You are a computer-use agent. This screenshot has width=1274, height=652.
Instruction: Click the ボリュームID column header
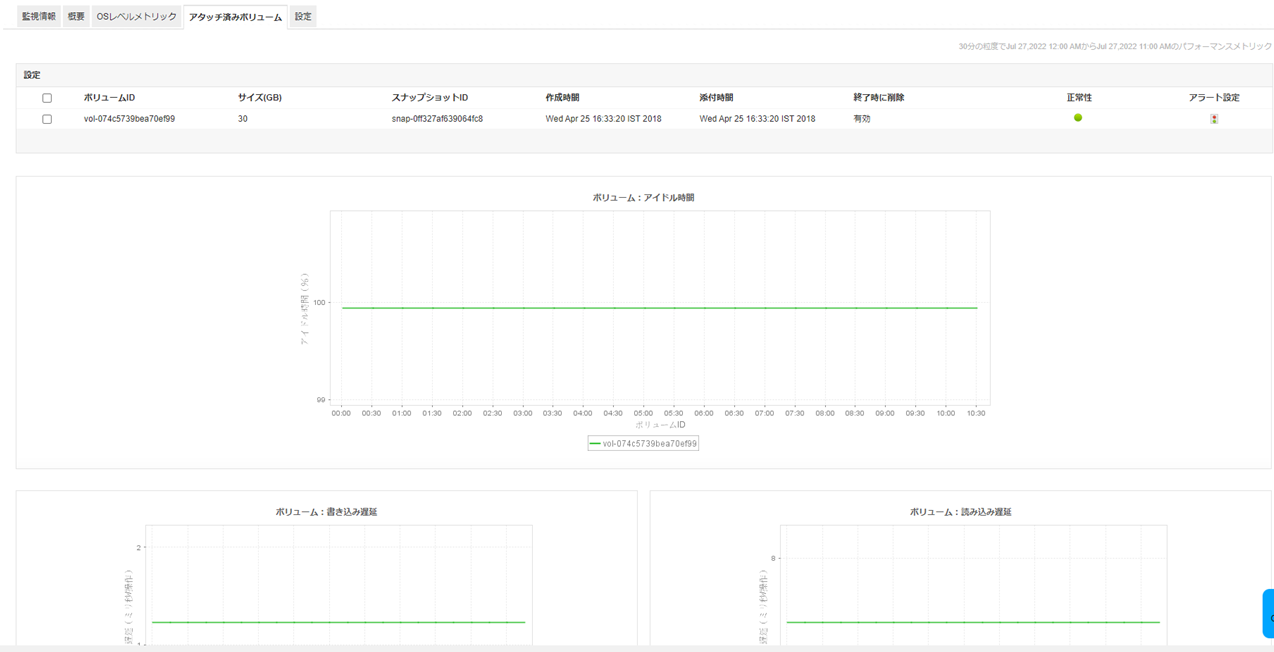[109, 98]
